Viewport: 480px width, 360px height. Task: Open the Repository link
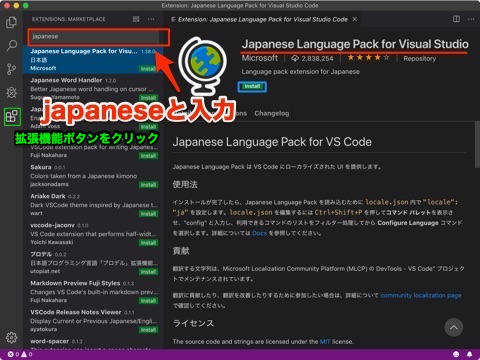pyautogui.click(x=419, y=59)
